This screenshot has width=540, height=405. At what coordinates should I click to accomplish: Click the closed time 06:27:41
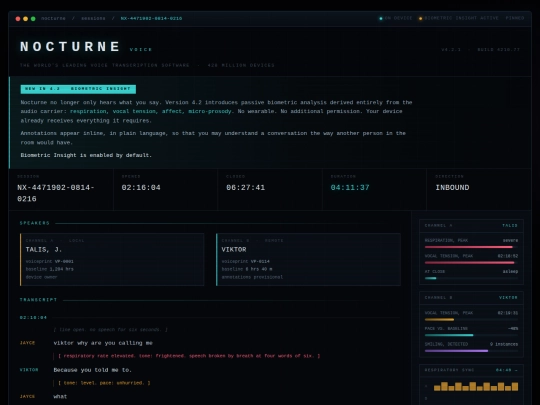[x=246, y=188]
